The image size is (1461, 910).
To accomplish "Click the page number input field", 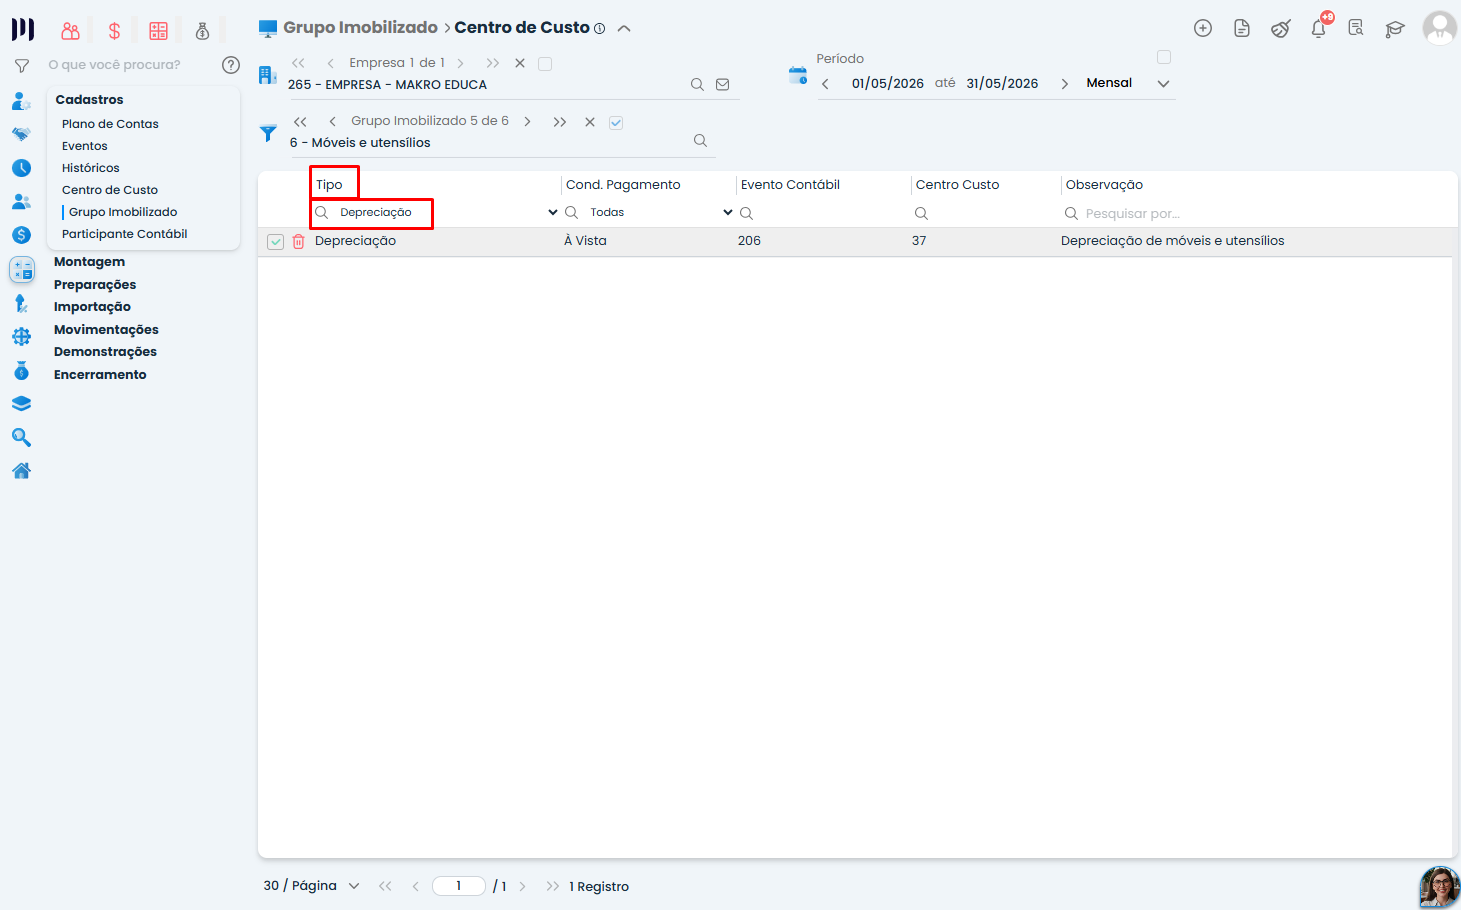I will [x=459, y=886].
